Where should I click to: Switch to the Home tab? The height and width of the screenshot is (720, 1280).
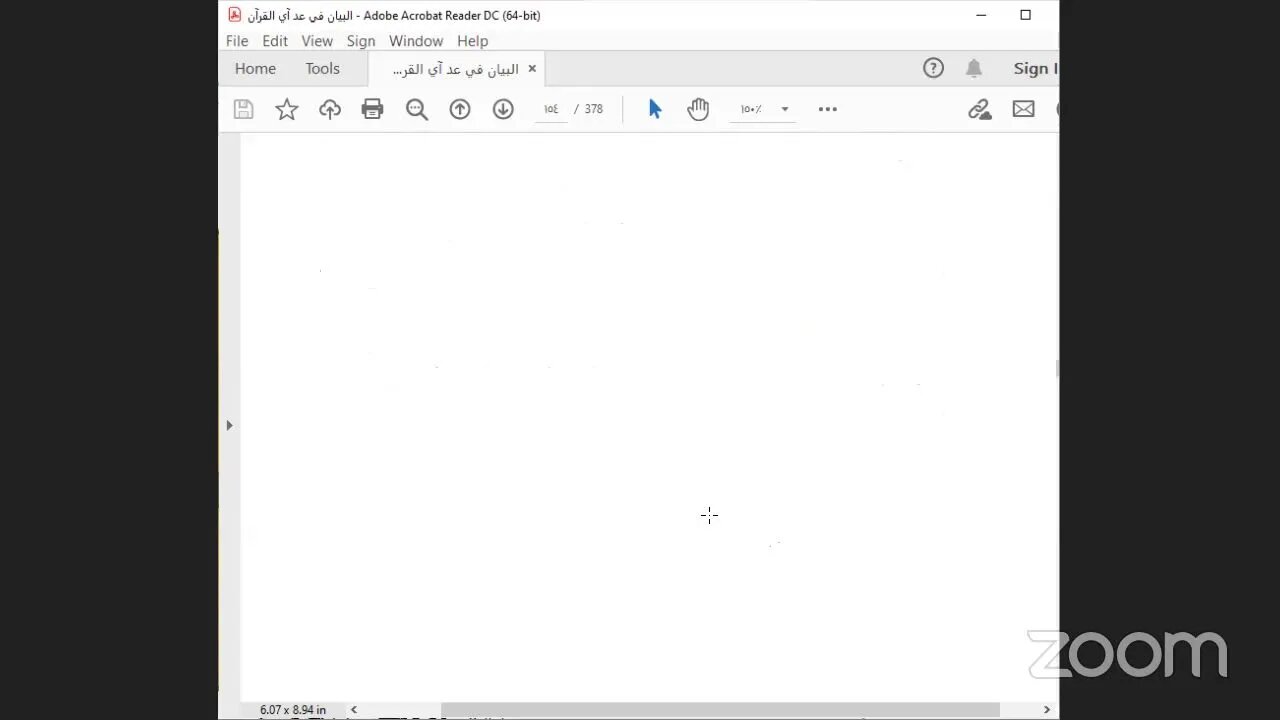[x=255, y=68]
